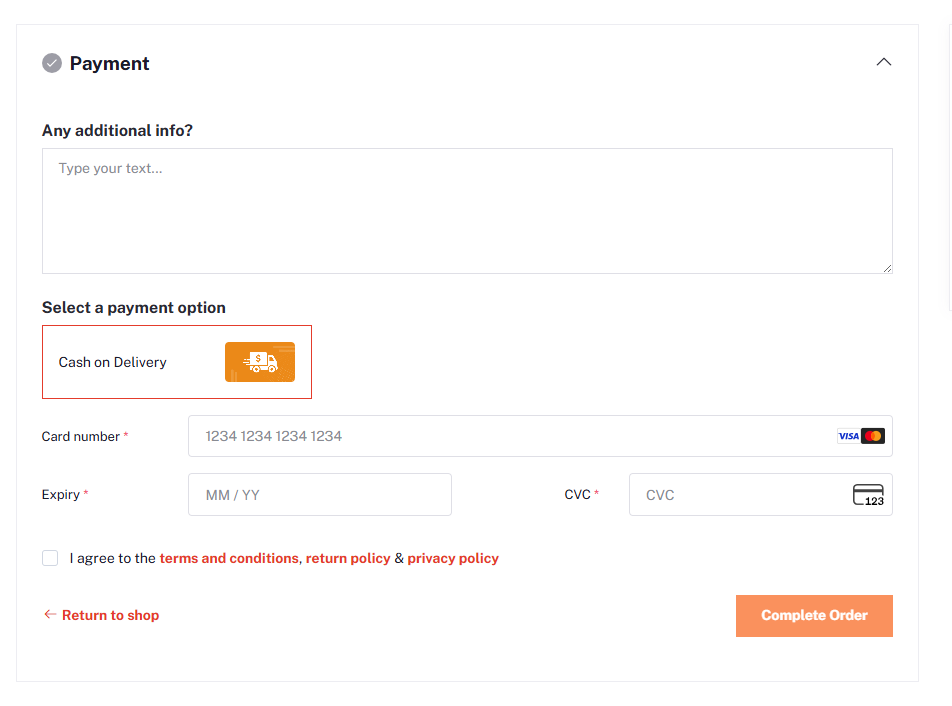Collapse the Payment section chevron
Screen dimensions: 952x706
pos(883,62)
